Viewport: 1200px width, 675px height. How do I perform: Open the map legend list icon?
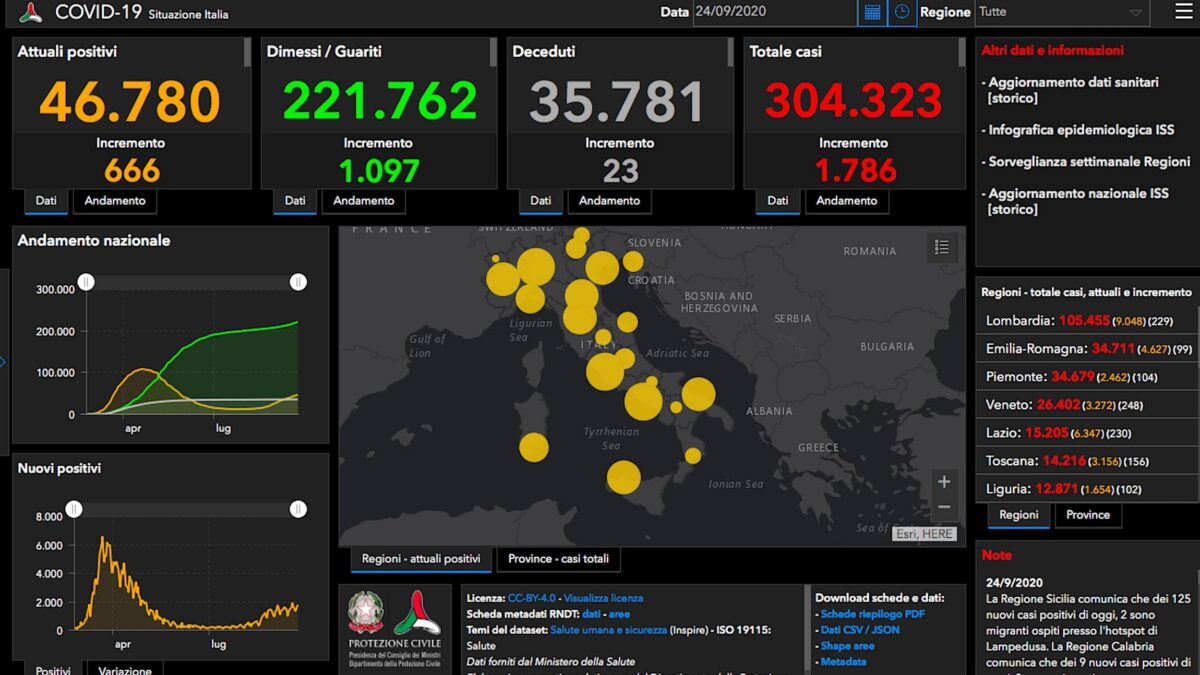[941, 247]
